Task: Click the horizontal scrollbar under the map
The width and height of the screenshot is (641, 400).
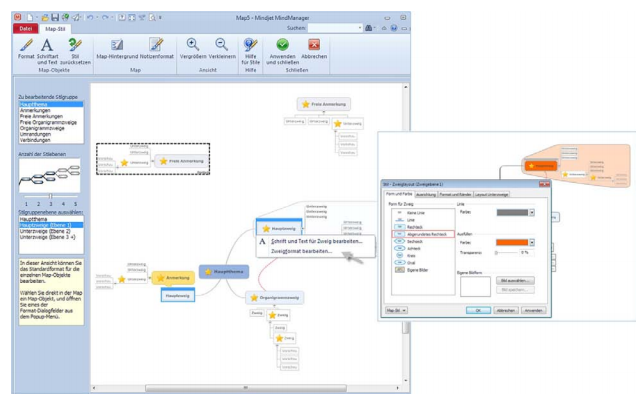Action: (245, 387)
